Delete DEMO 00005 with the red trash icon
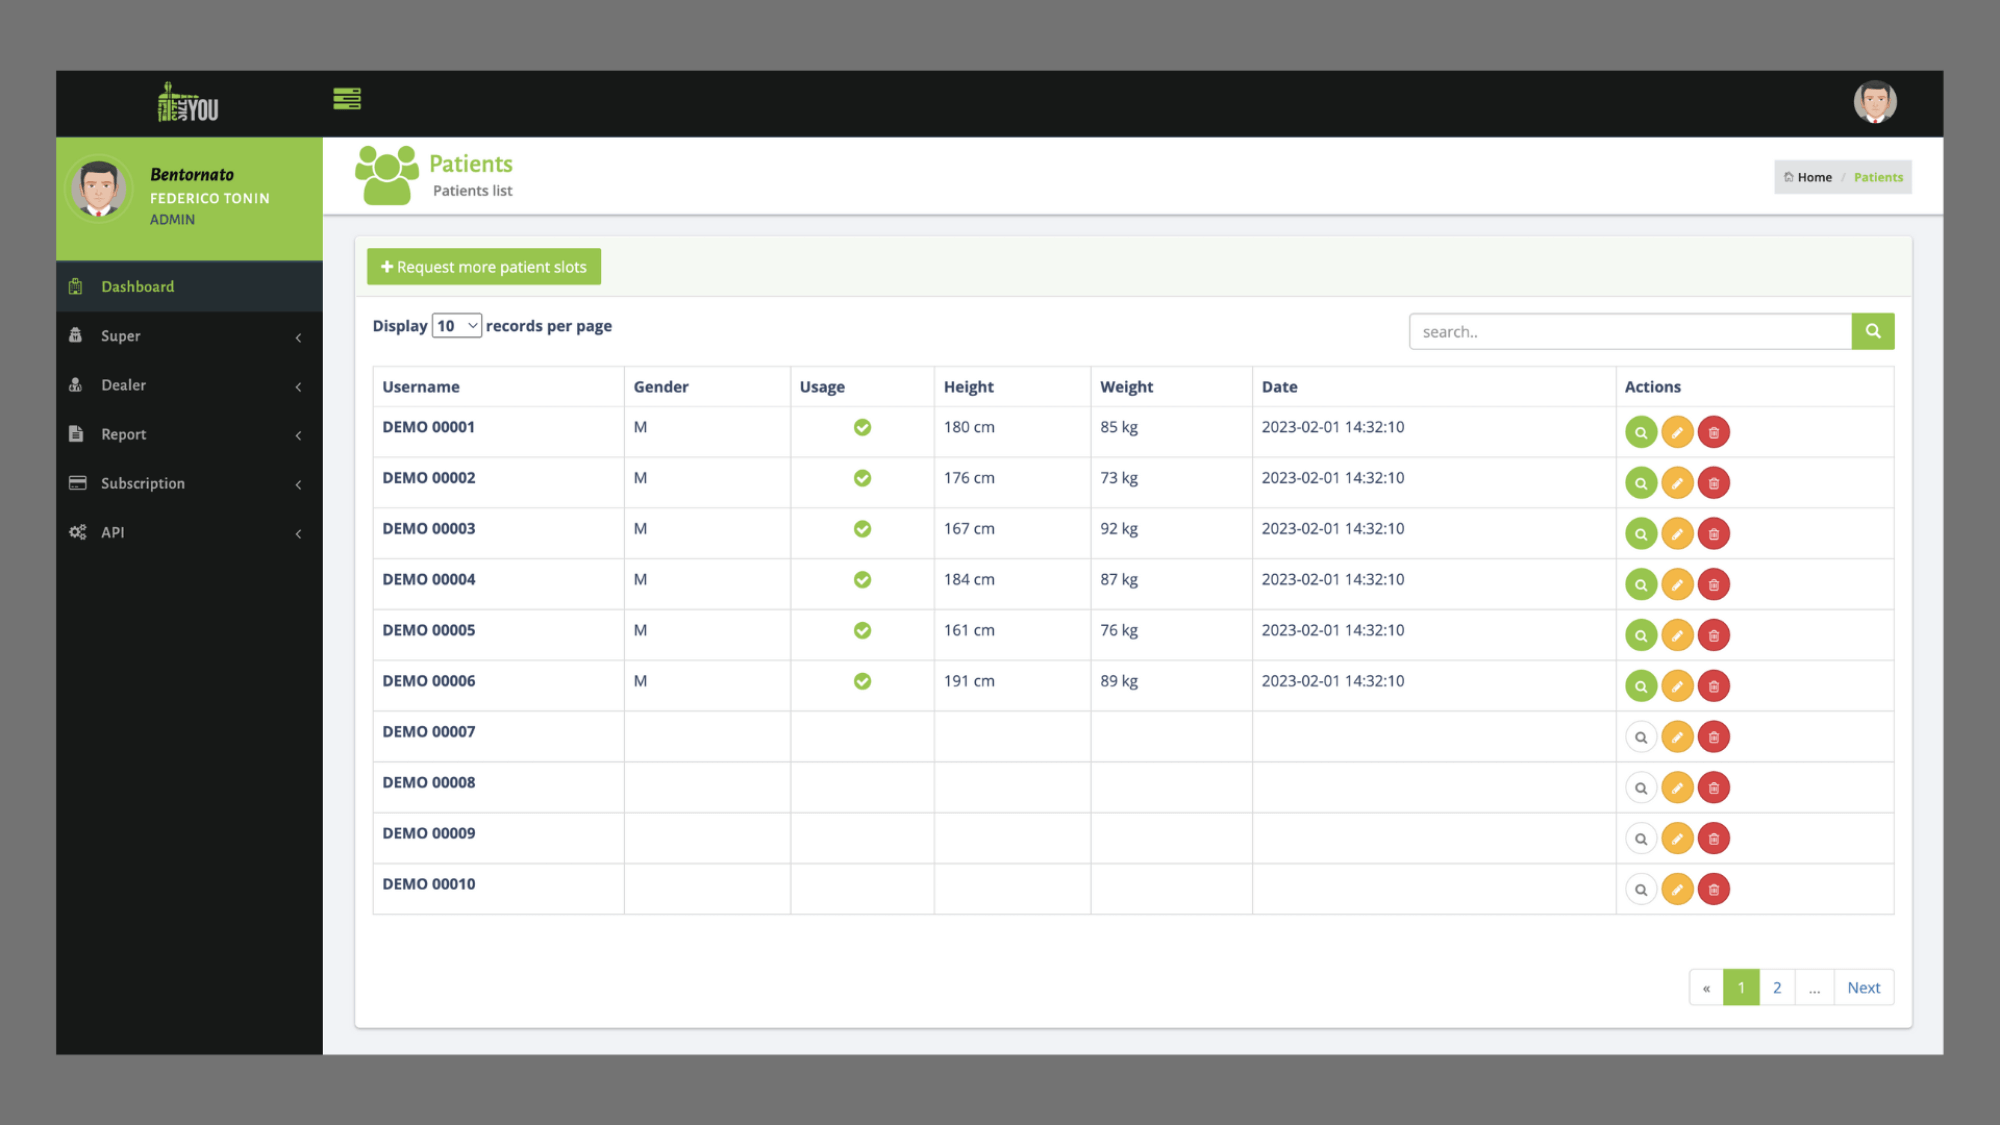2000x1125 pixels. [1713, 635]
